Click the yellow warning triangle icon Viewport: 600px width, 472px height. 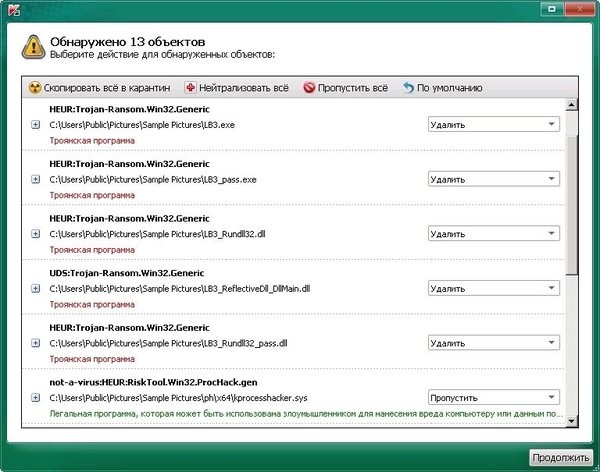35,46
